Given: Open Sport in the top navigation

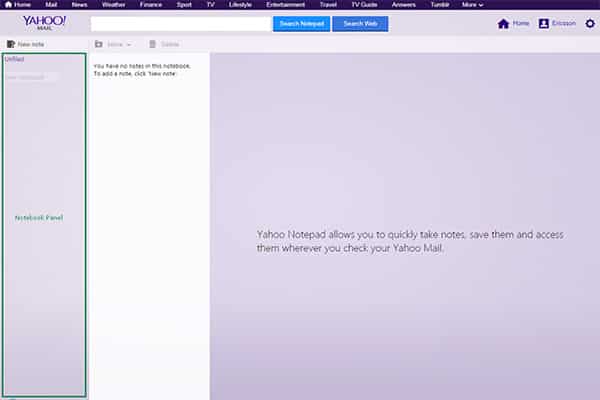Looking at the screenshot, I should pyautogui.click(x=184, y=5).
